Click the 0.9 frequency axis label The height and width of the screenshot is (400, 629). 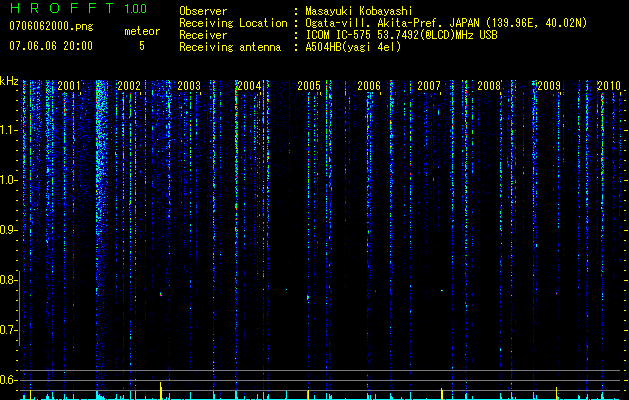point(8,230)
